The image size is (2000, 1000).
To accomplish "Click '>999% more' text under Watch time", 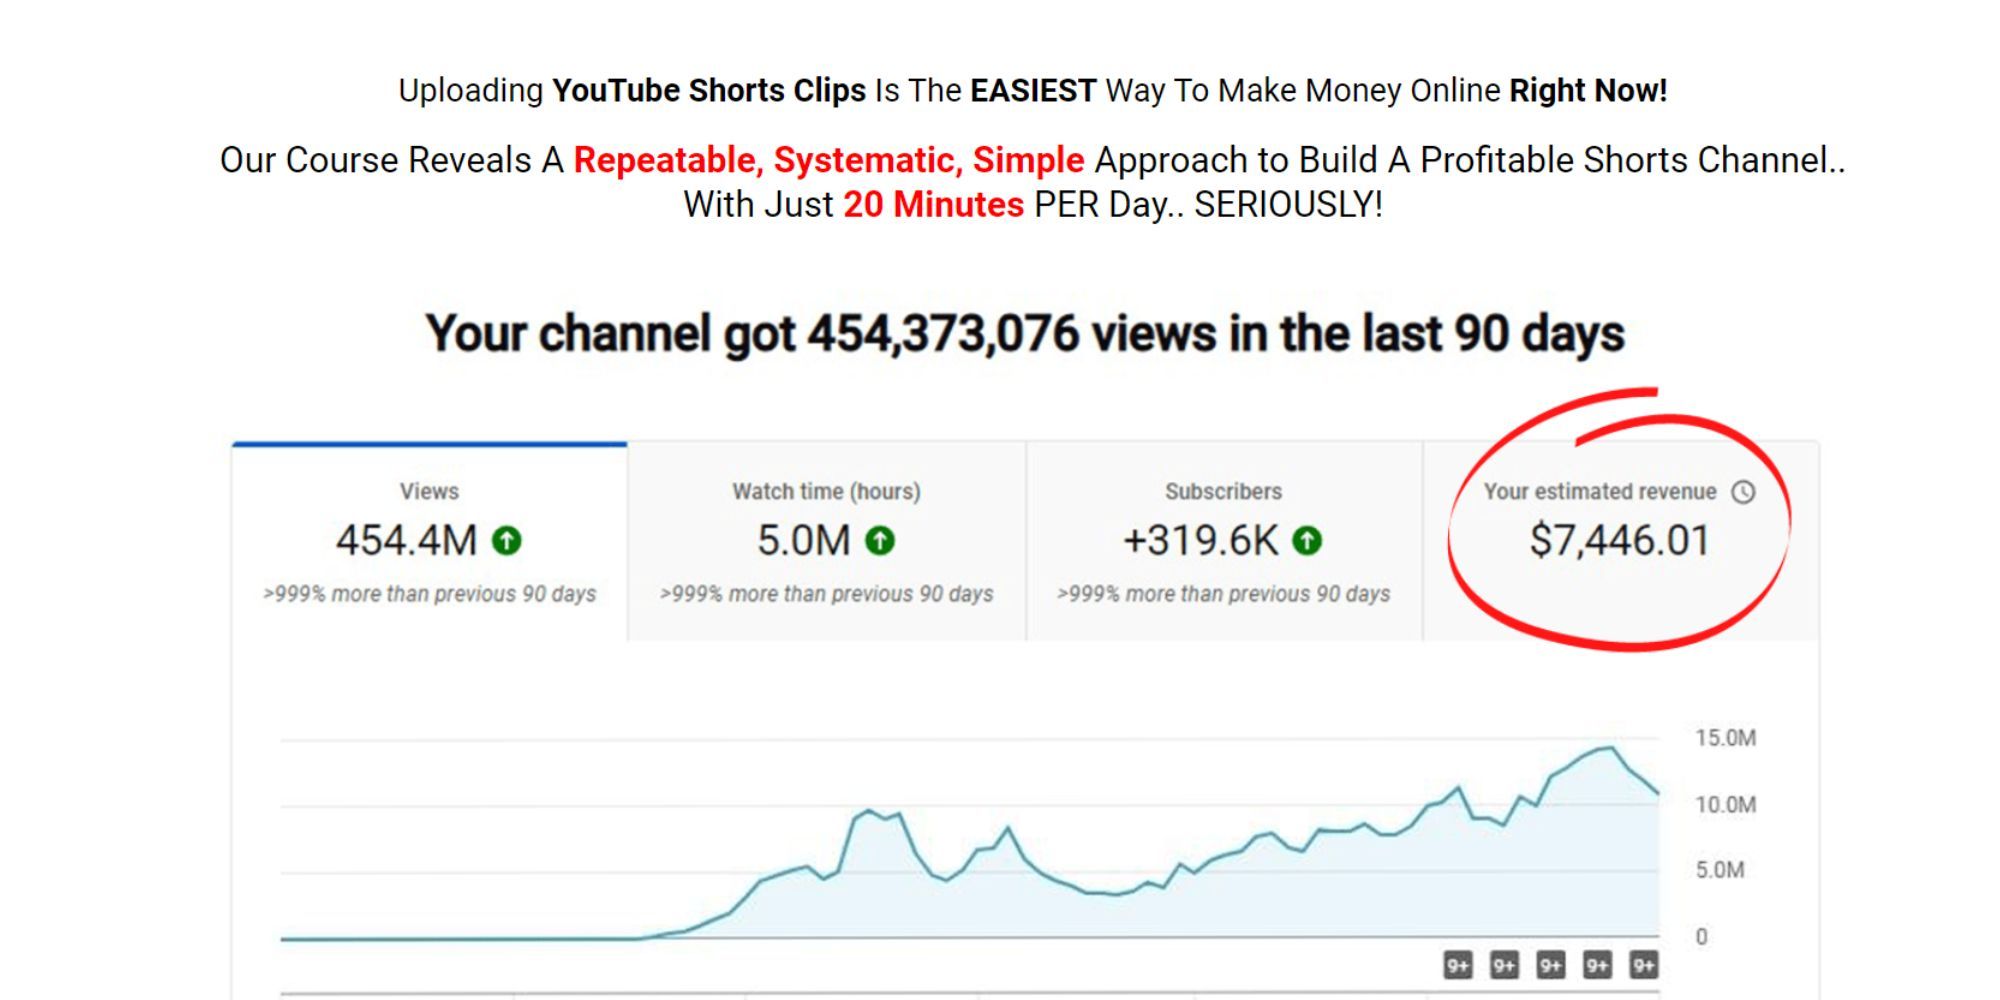I will point(827,594).
